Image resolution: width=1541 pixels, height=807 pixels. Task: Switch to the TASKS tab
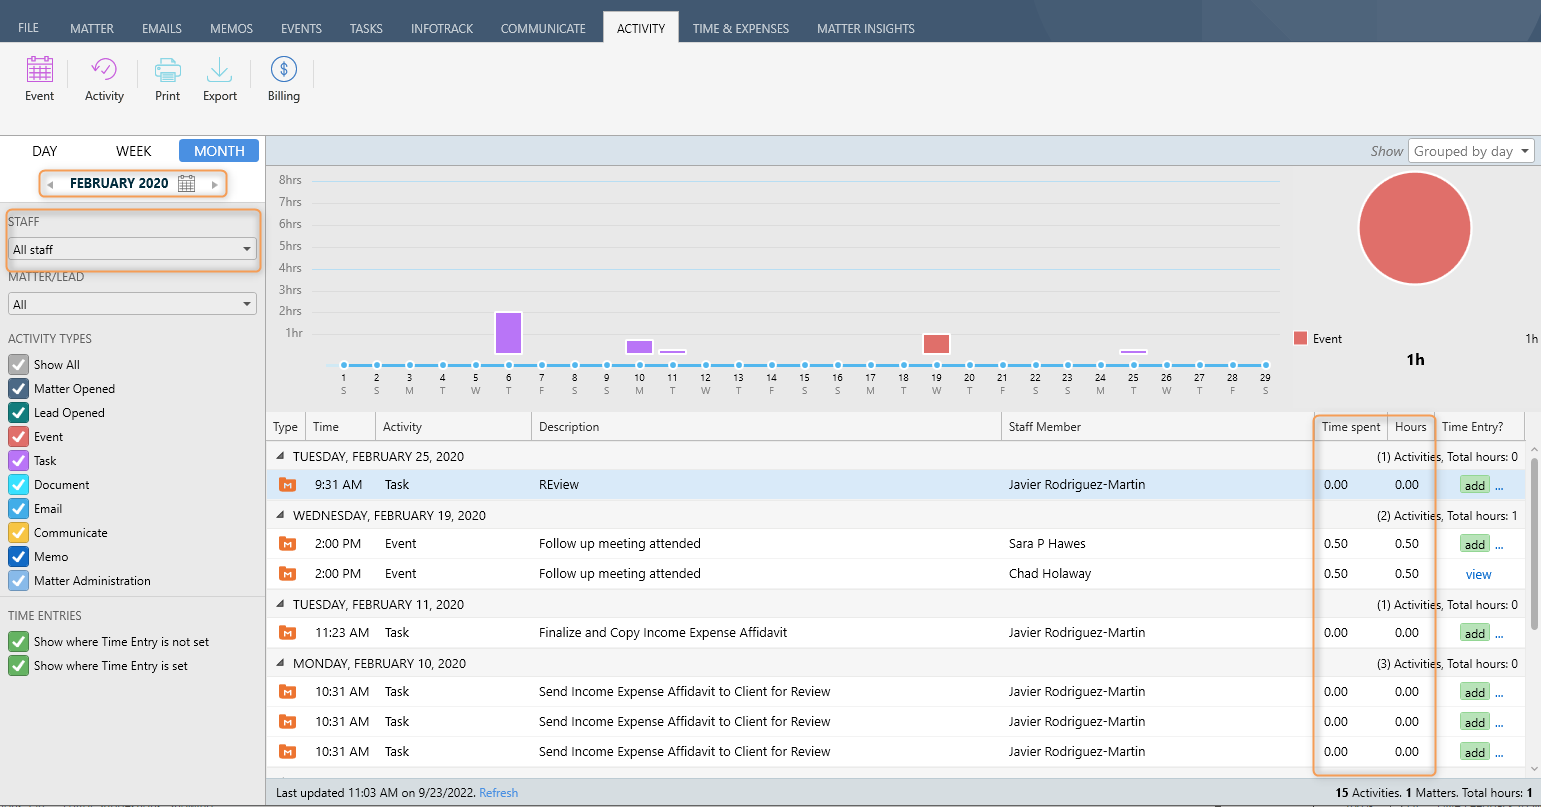(366, 28)
